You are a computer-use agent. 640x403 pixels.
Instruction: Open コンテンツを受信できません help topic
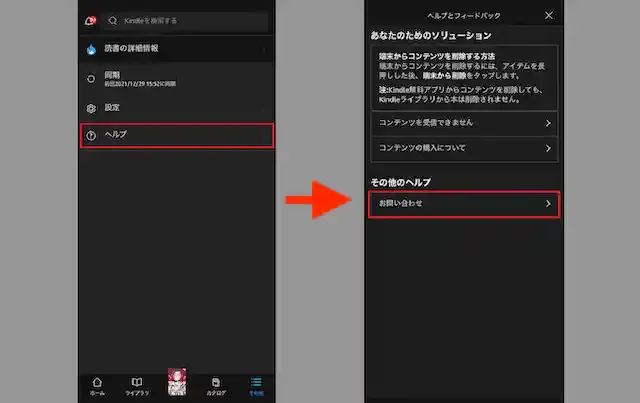pos(464,123)
